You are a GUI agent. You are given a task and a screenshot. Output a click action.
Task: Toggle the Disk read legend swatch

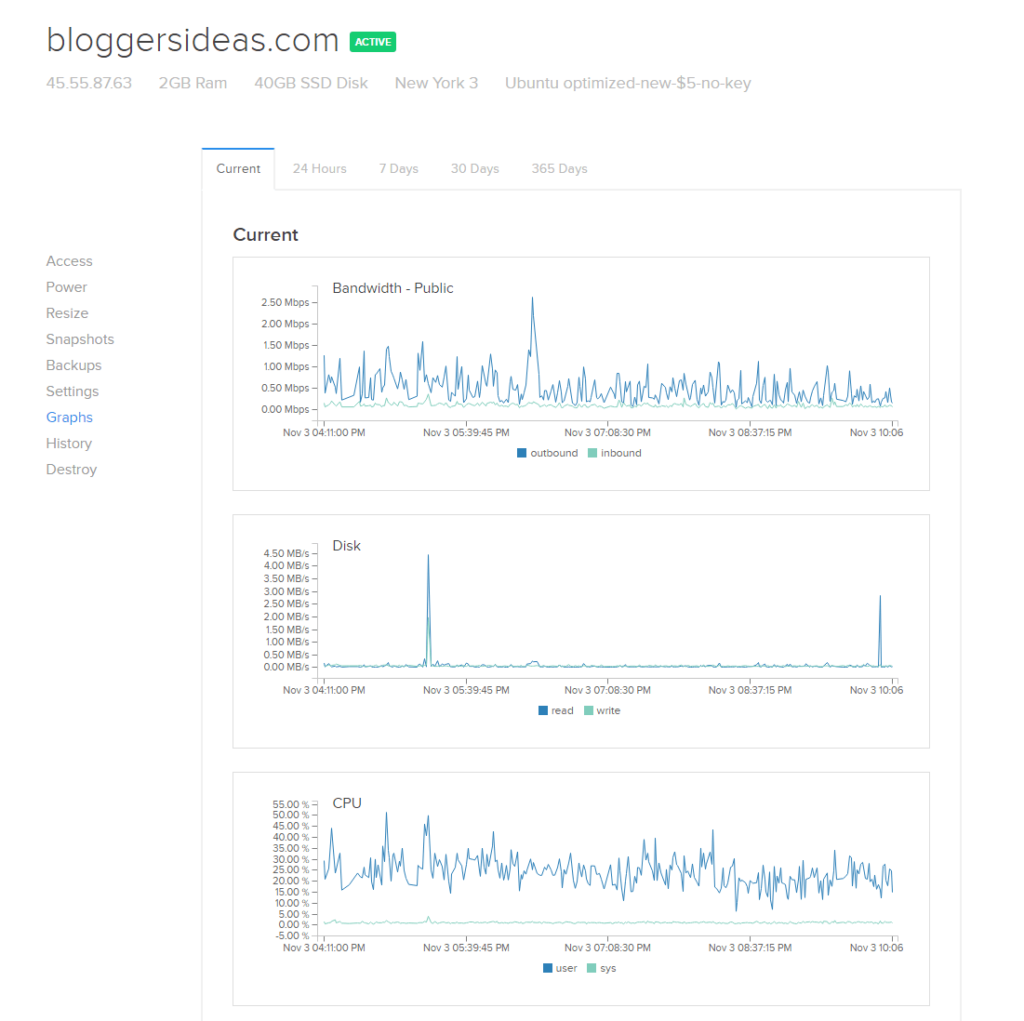click(543, 711)
